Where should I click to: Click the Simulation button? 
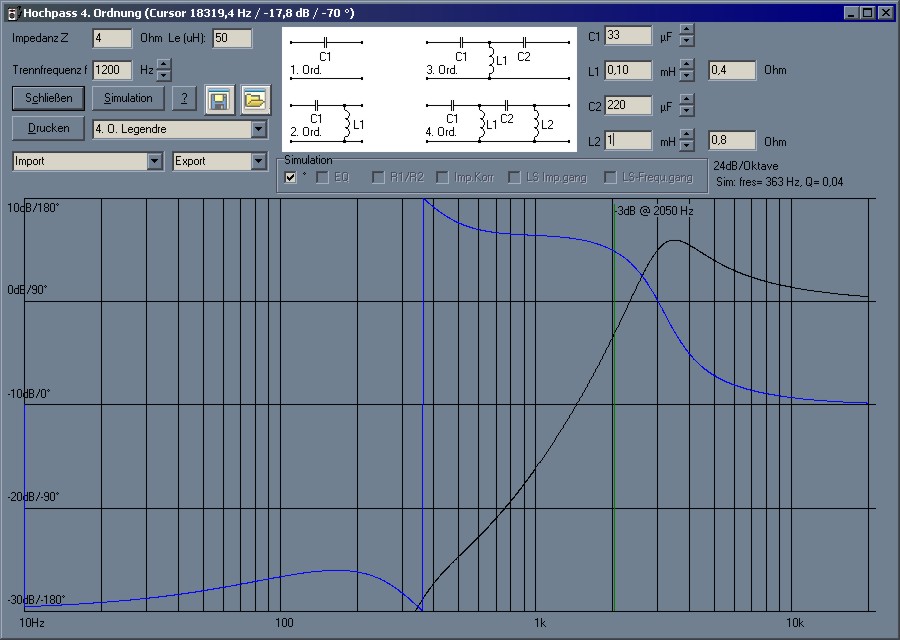[x=128, y=98]
